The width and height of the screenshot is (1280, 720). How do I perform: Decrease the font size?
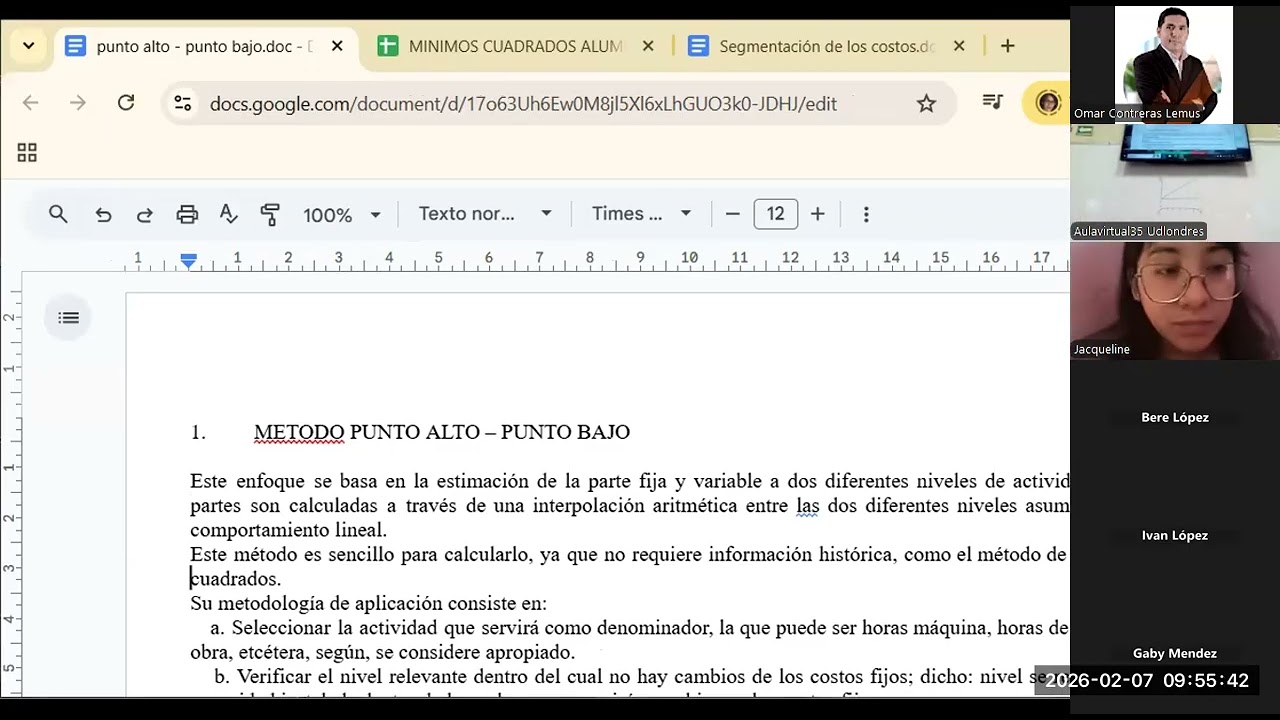click(x=732, y=214)
